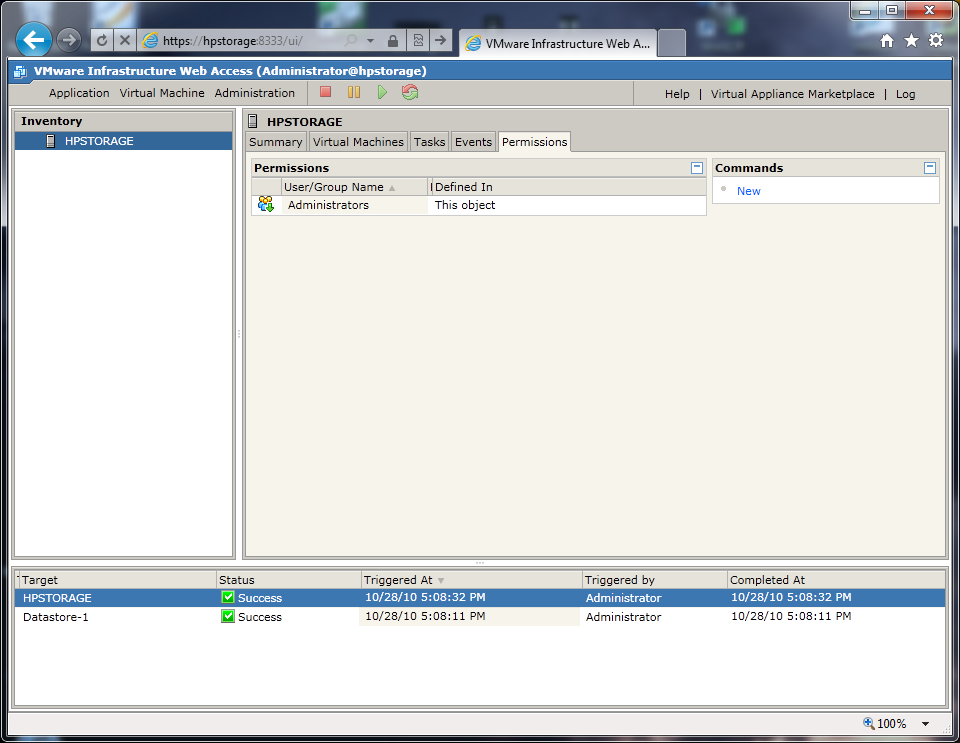Go back with the browser back arrow
Viewport: 960px width, 743px height.
coord(34,40)
